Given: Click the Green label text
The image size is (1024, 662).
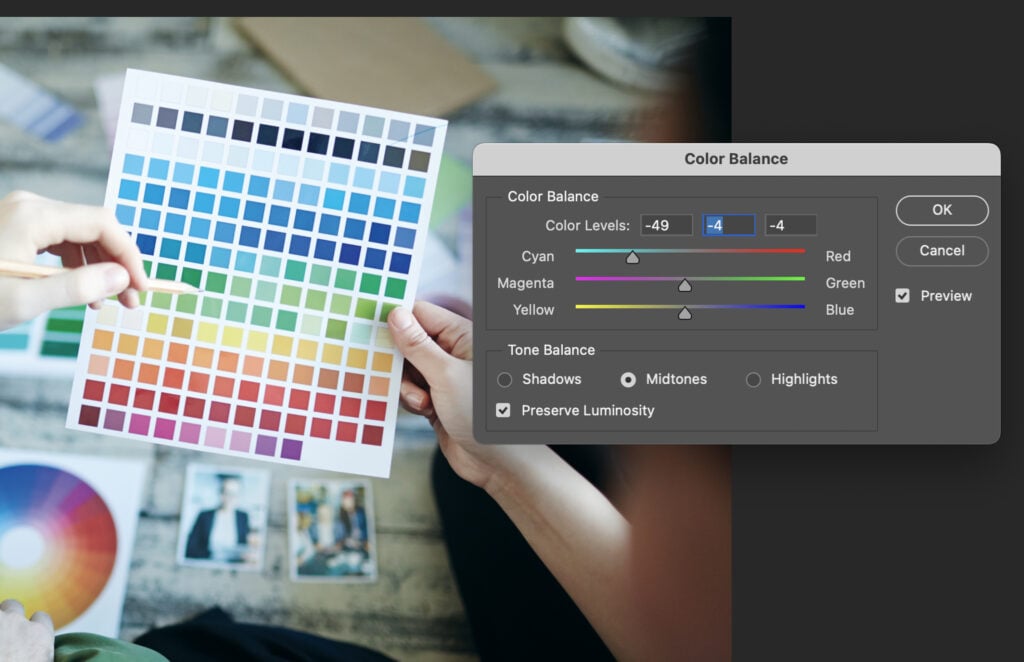Looking at the screenshot, I should click(845, 283).
